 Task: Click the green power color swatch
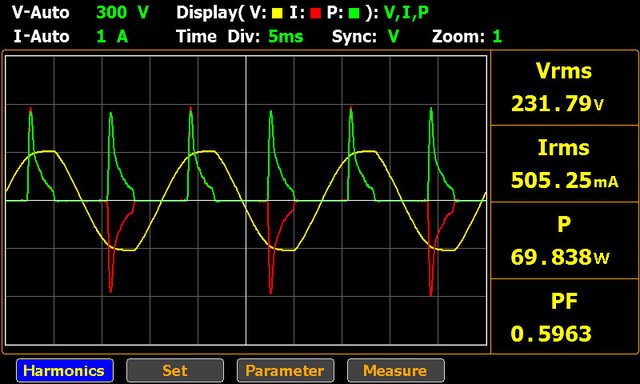point(354,13)
